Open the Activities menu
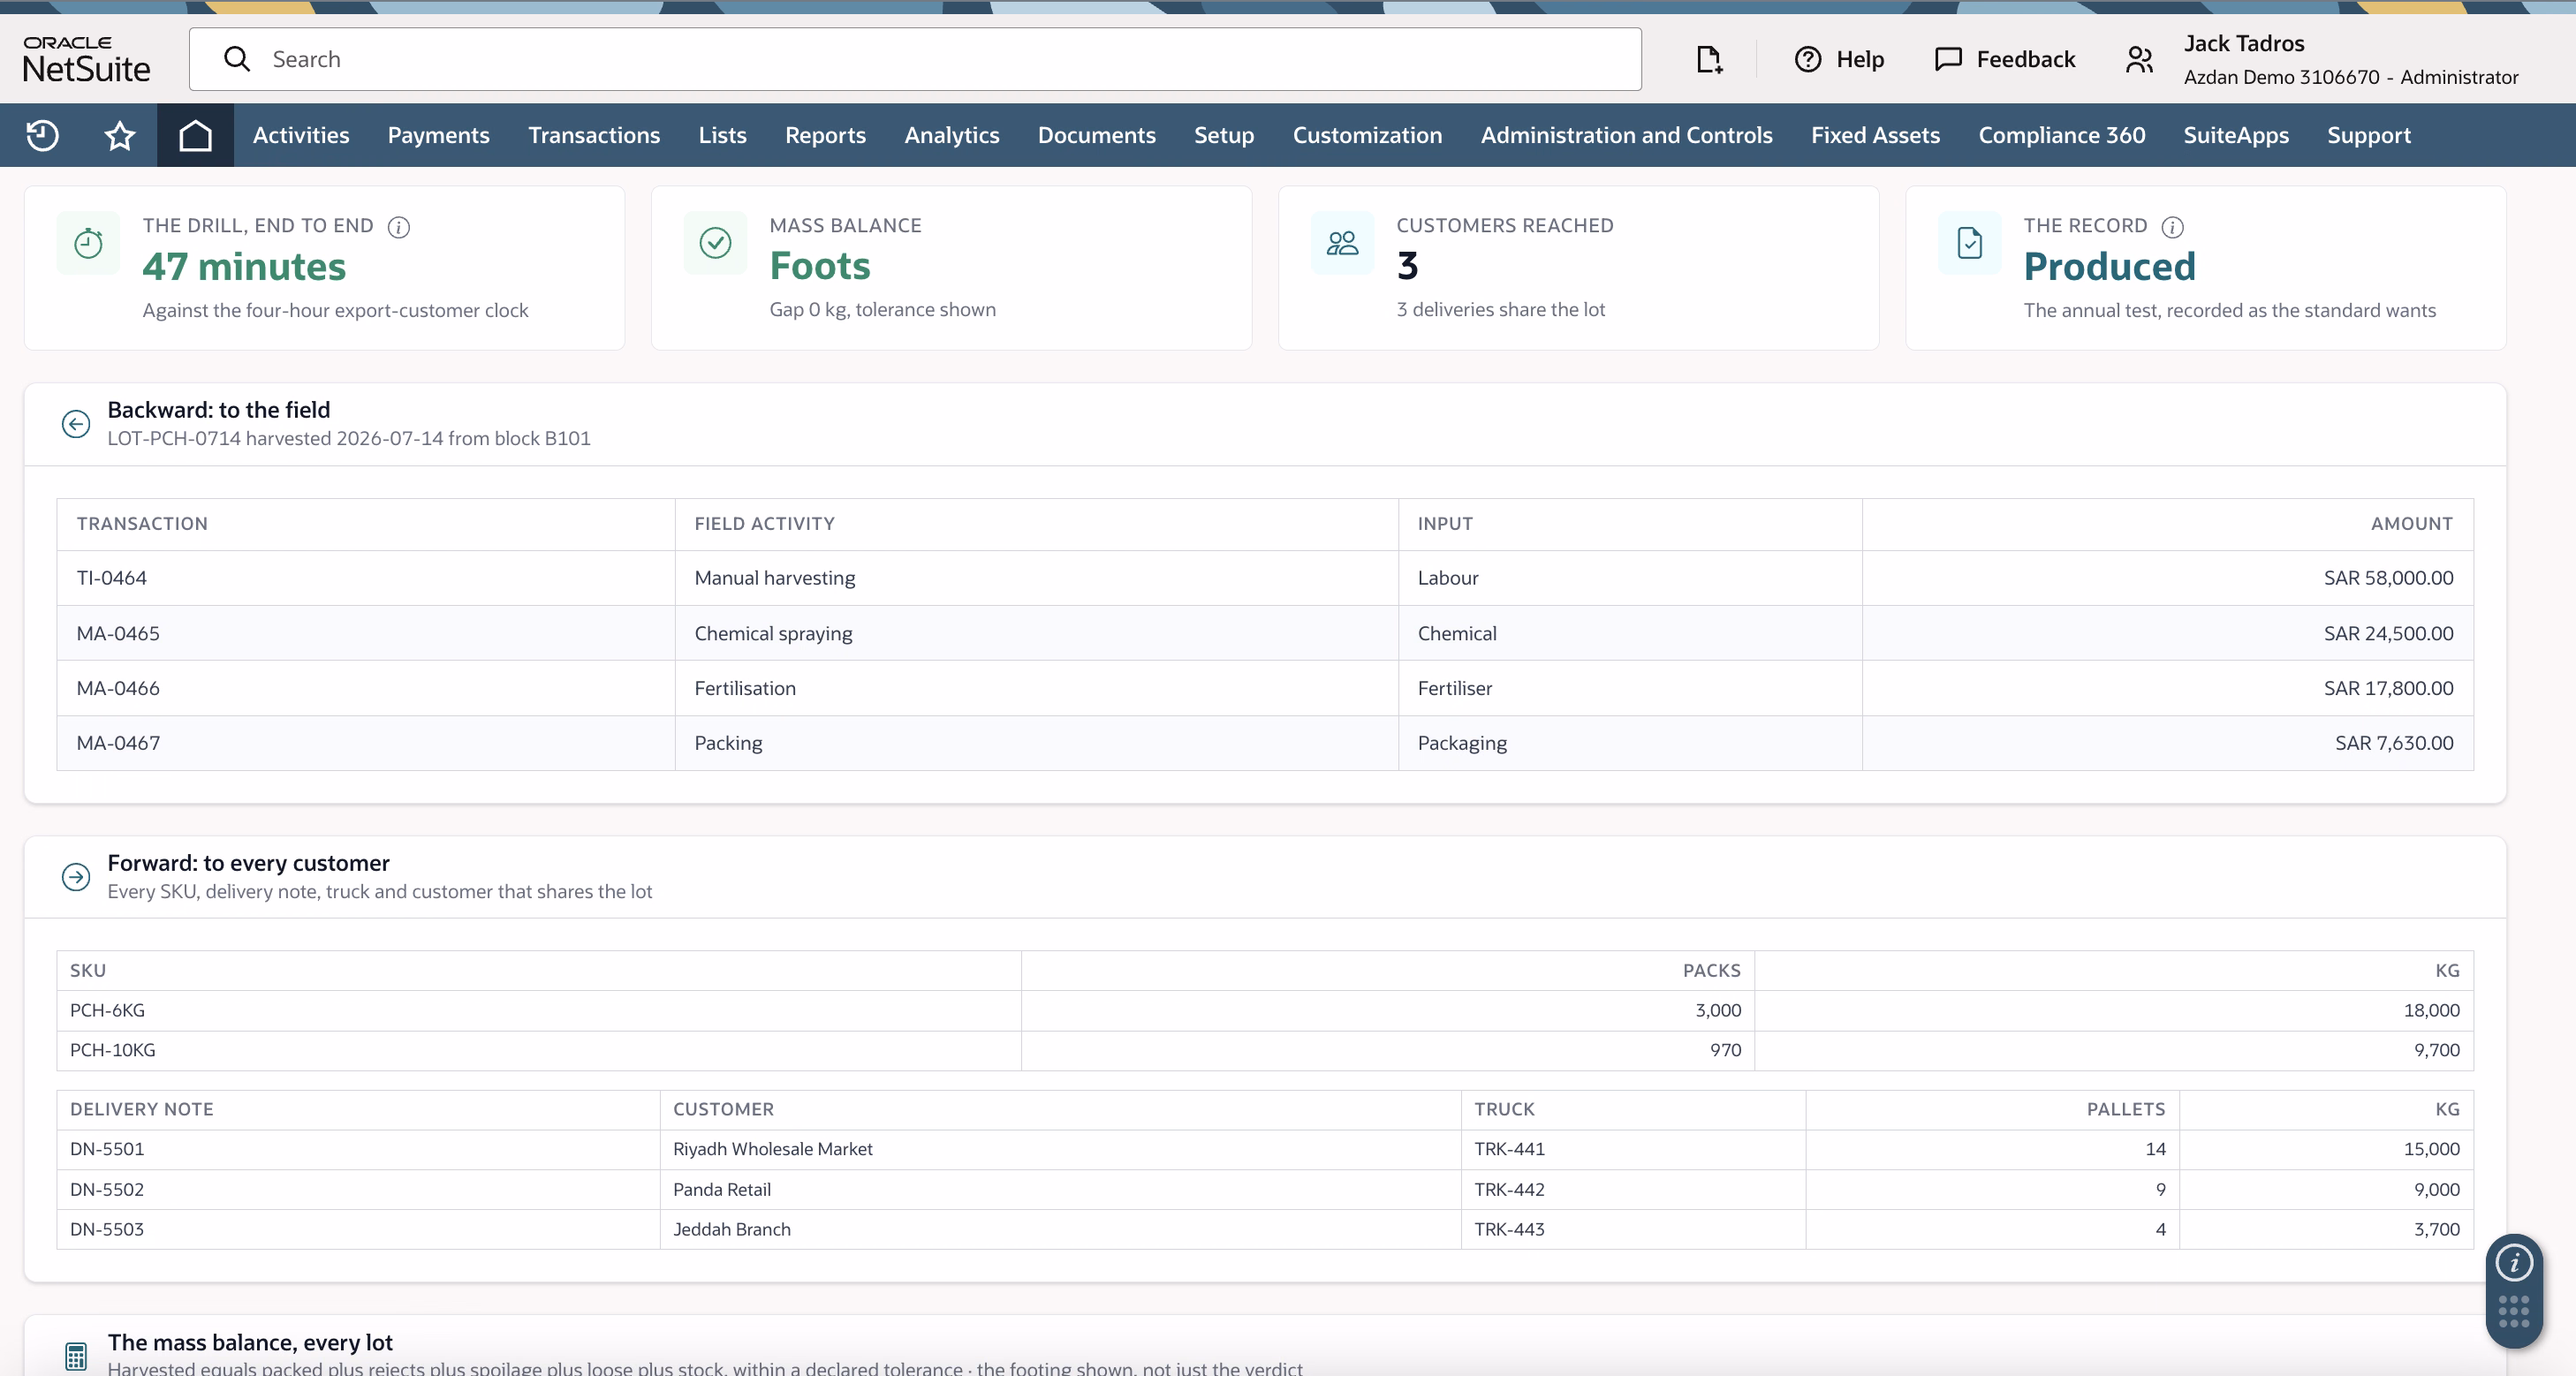The image size is (2576, 1376). [x=301, y=135]
